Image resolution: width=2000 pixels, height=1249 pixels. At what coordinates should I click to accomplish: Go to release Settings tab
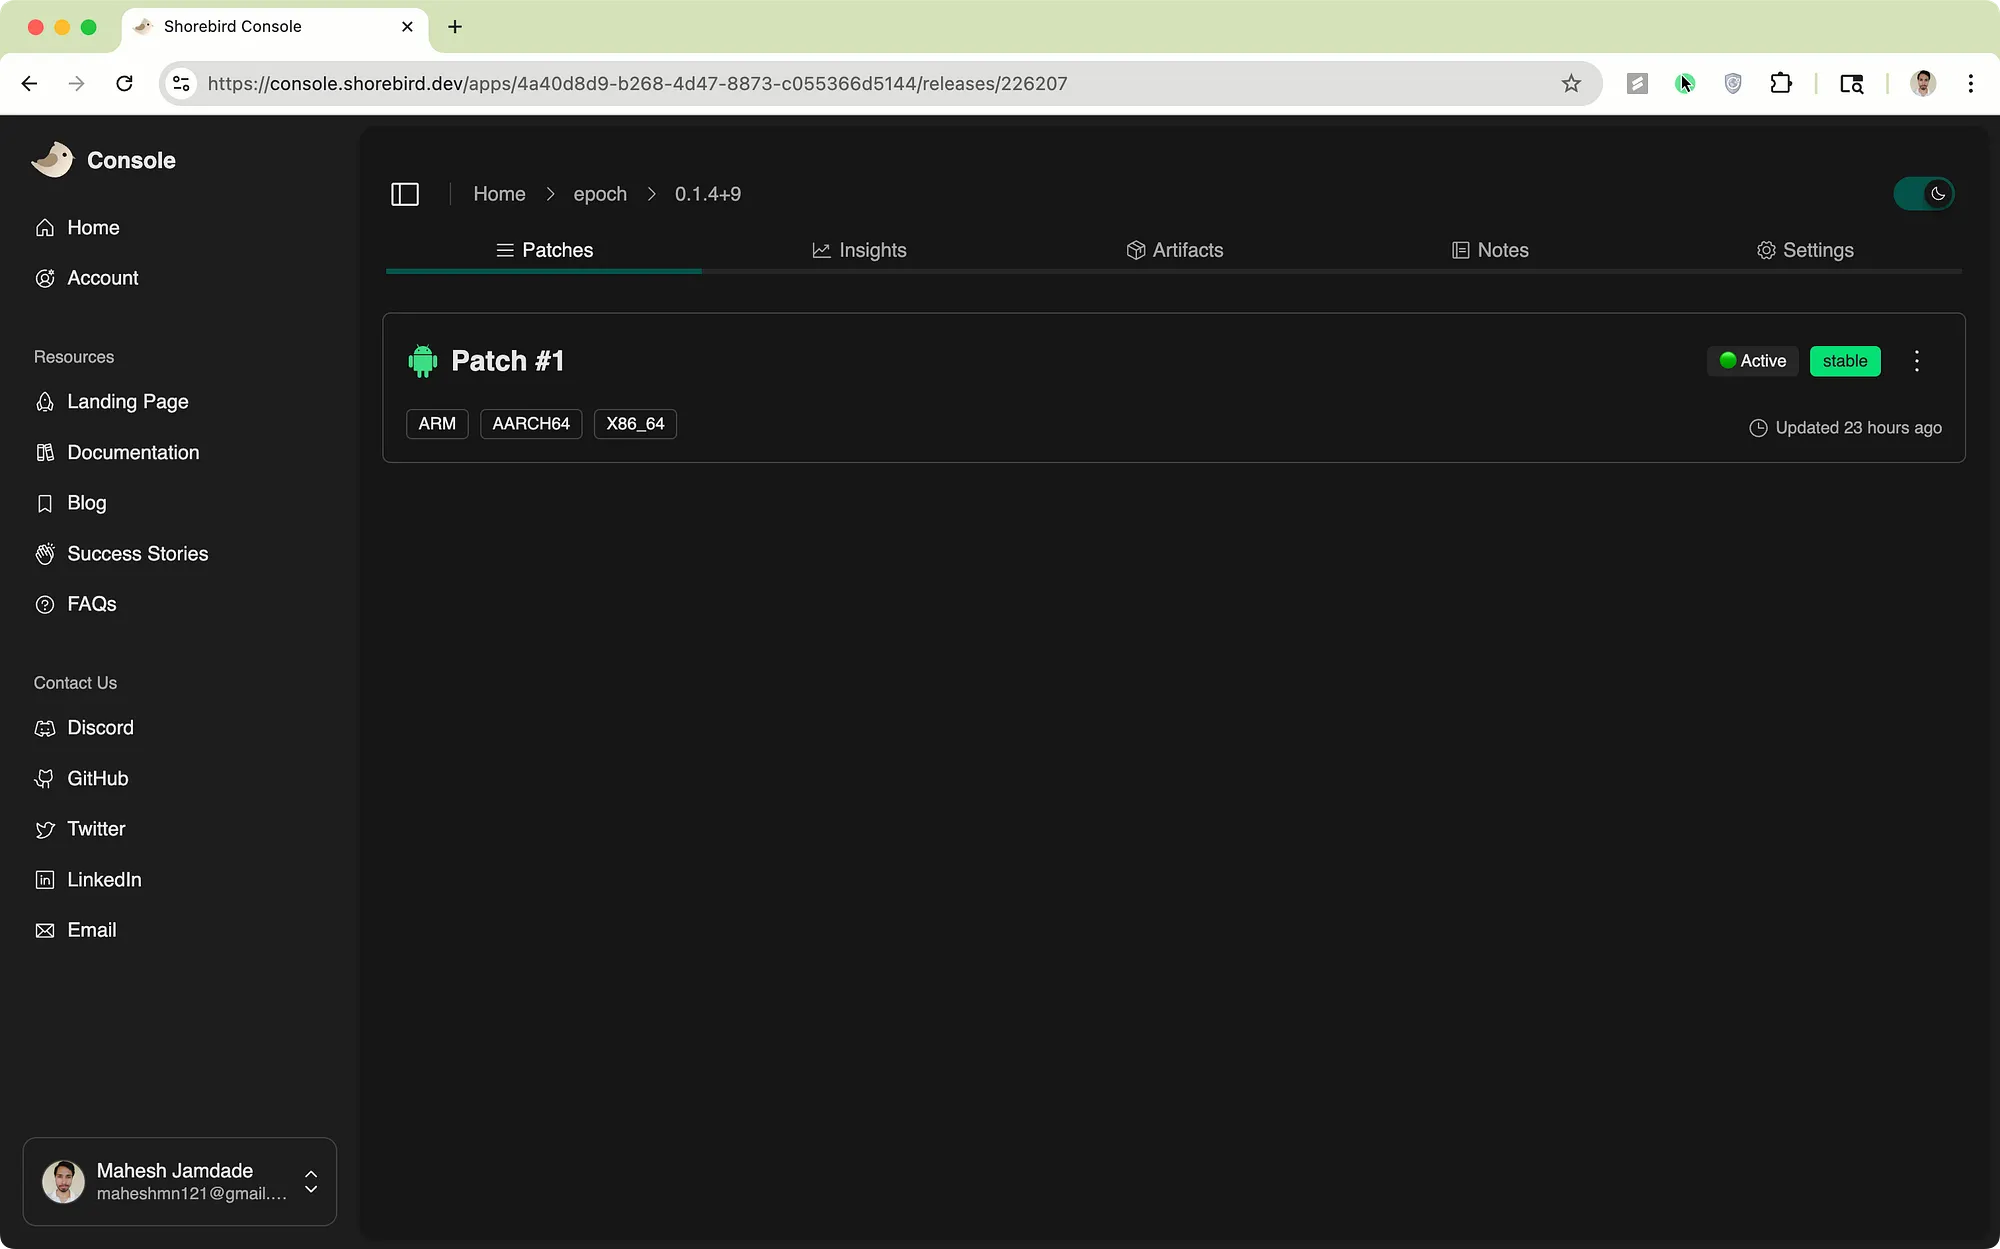pyautogui.click(x=1804, y=250)
